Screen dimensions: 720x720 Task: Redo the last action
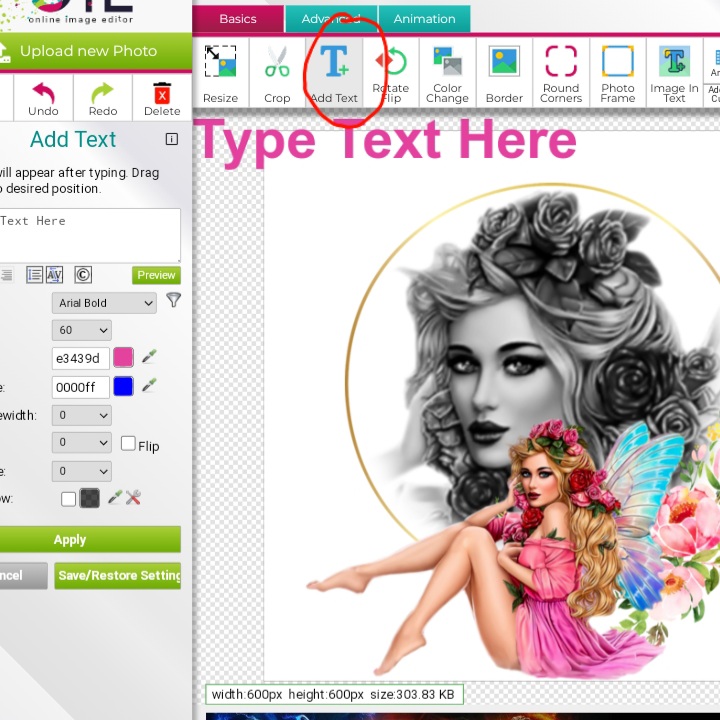pos(103,99)
